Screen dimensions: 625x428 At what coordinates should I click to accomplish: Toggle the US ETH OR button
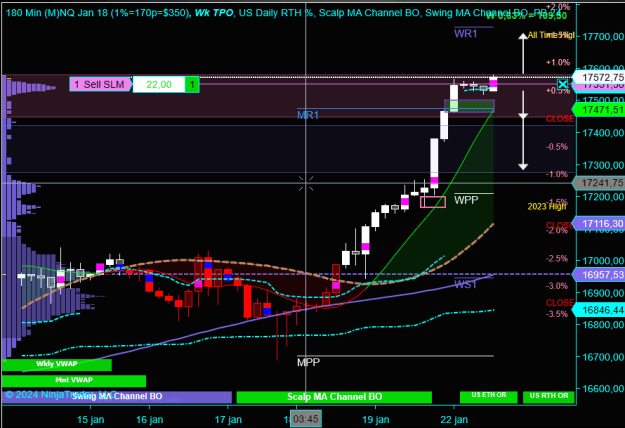489,397
